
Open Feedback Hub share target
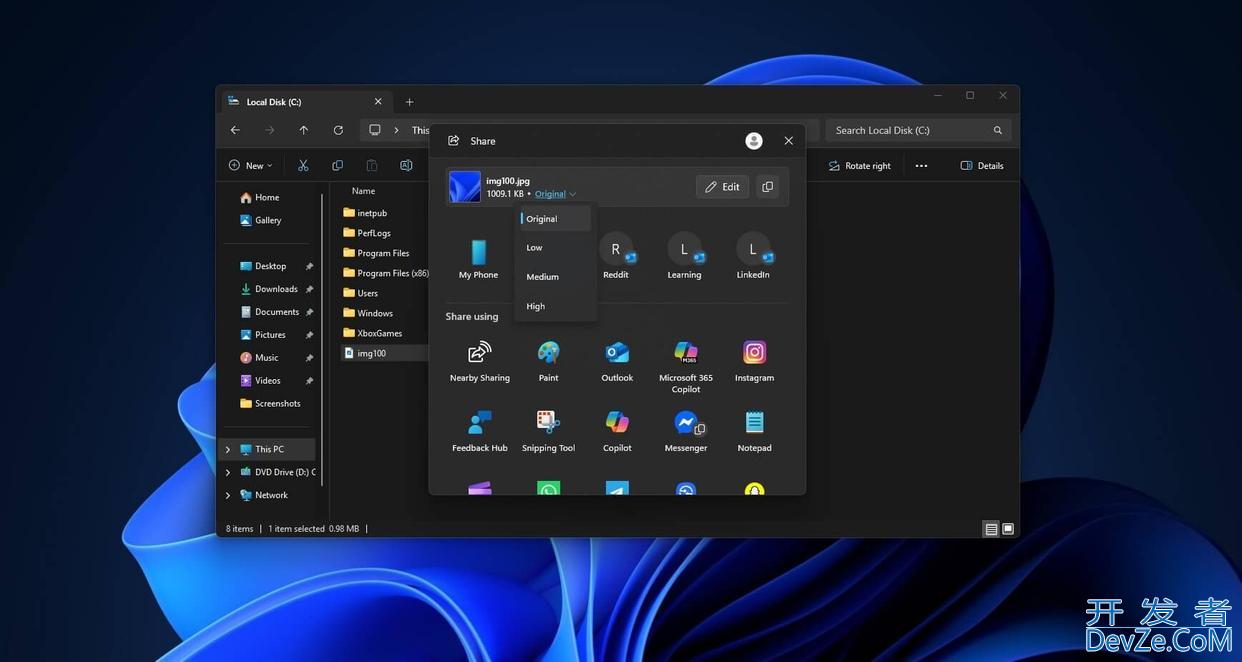point(480,432)
